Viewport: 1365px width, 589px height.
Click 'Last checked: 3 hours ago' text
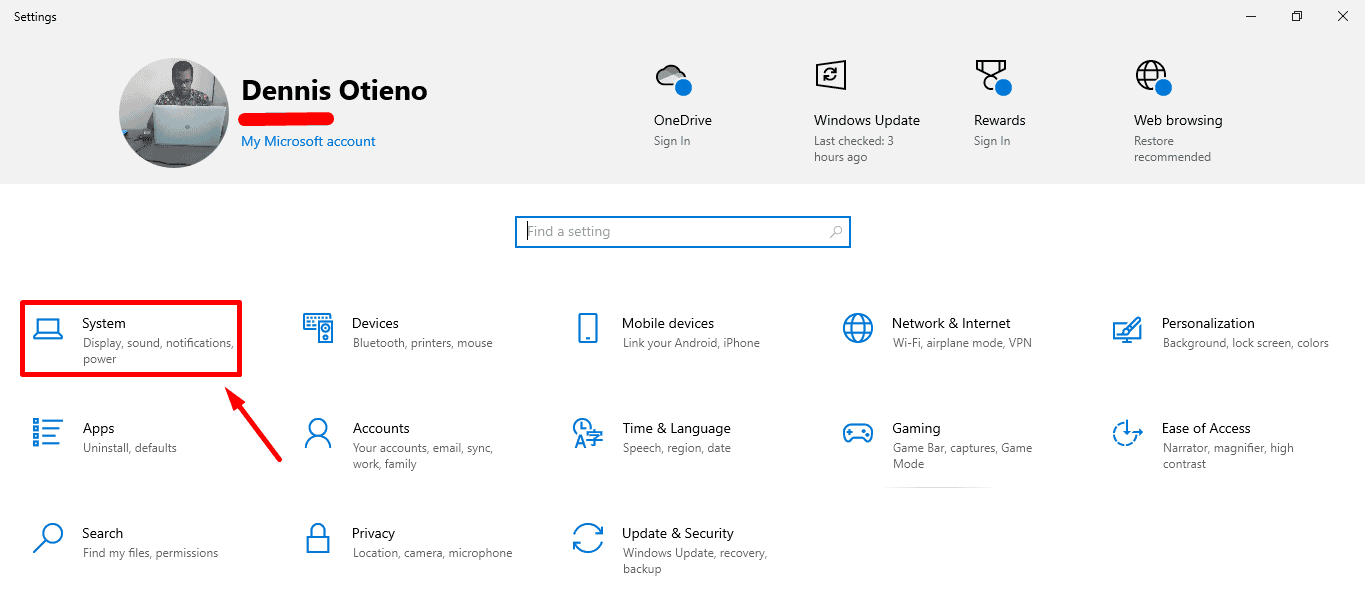pos(854,149)
